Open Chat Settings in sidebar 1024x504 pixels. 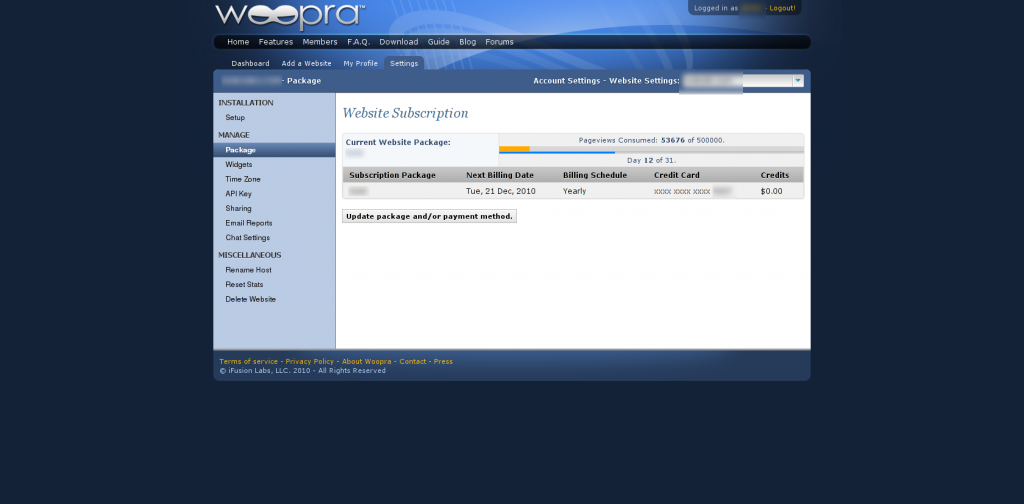tap(248, 238)
